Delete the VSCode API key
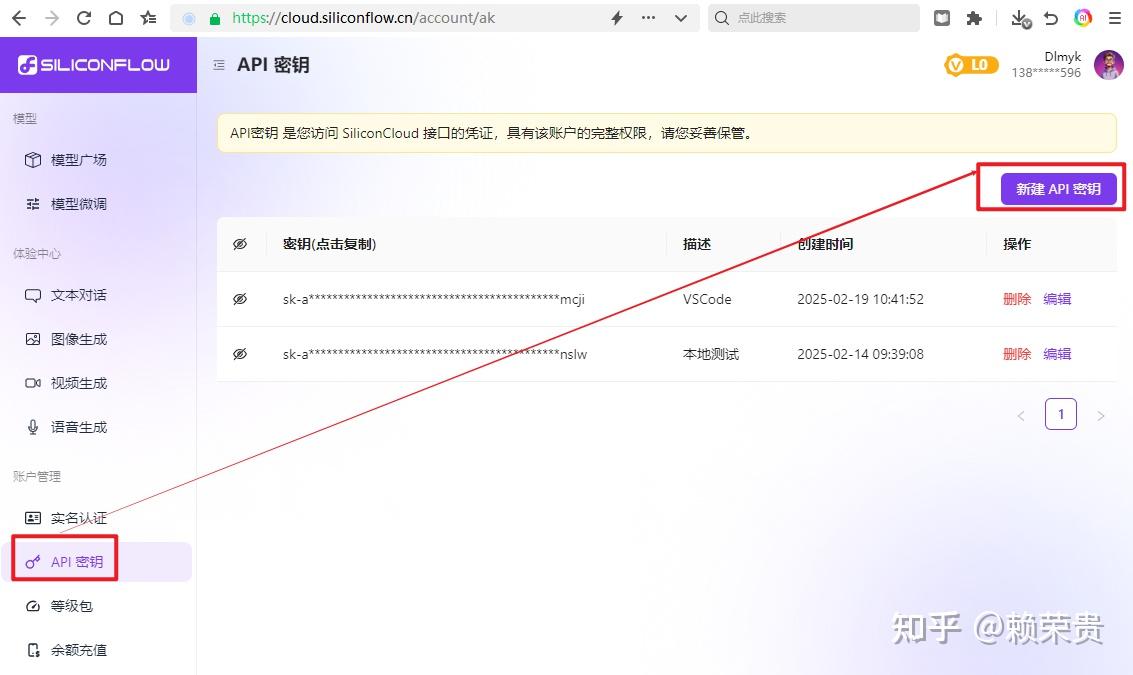This screenshot has height=675, width=1133. click(x=1016, y=298)
